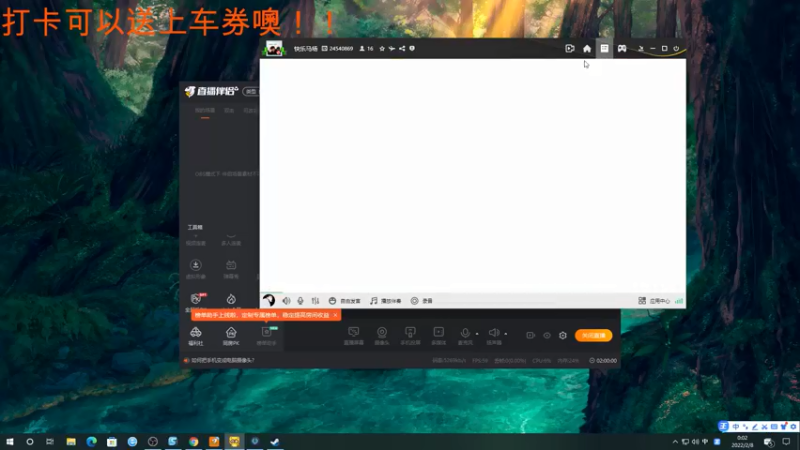The height and width of the screenshot is (450, 800).
Task: Open the phone-as-webcam help link
Action: pos(222,360)
